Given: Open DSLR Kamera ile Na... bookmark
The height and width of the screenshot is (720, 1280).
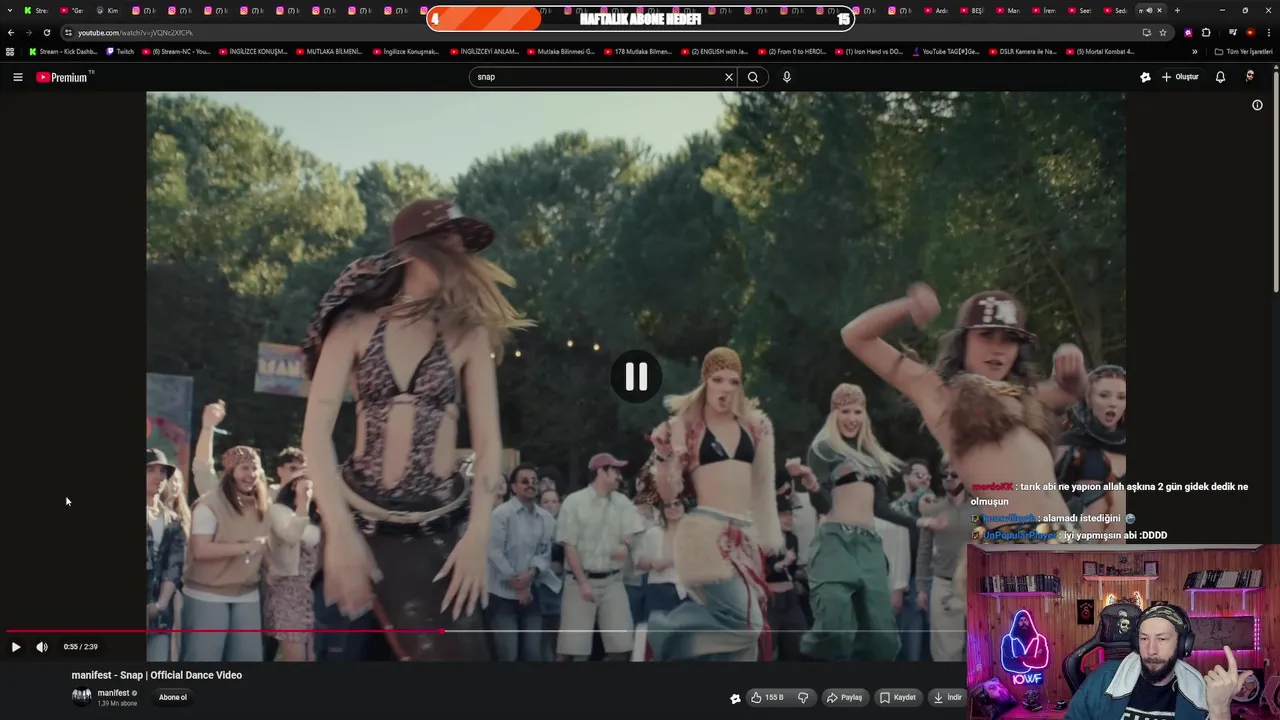Looking at the screenshot, I should [x=1022, y=51].
